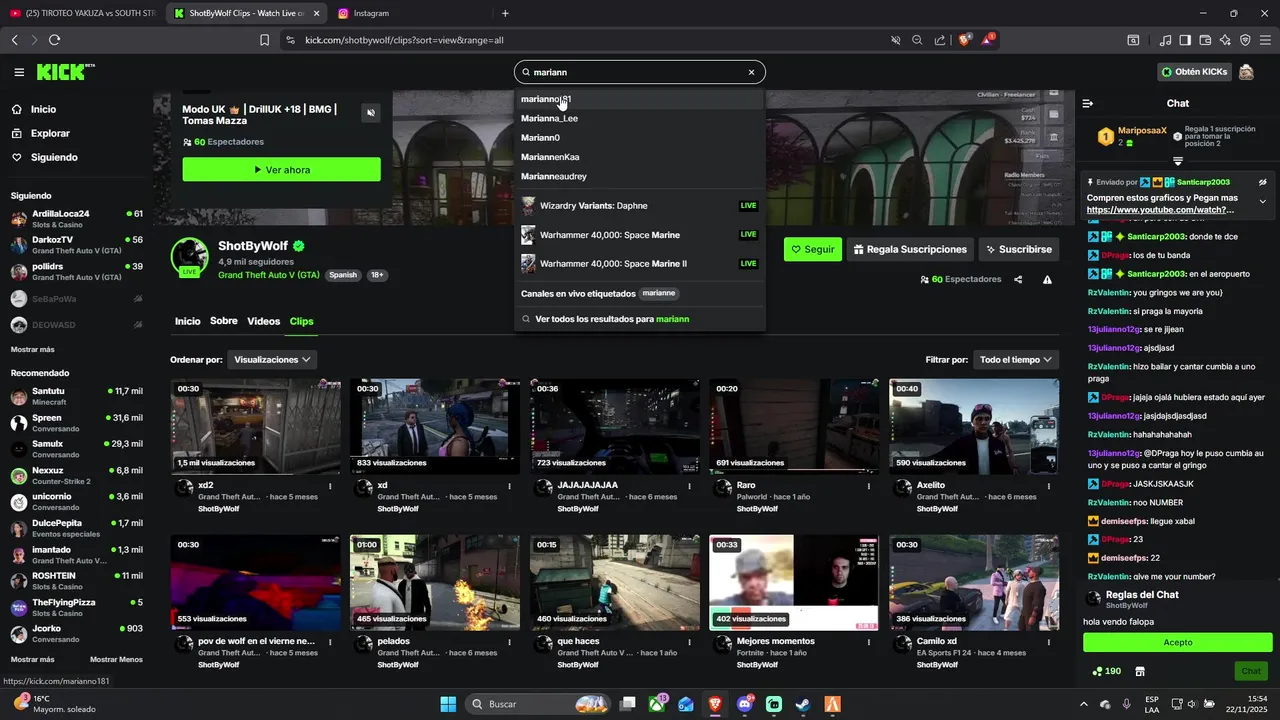
Task: Open the Kick hamburger menu
Action: coord(19,72)
